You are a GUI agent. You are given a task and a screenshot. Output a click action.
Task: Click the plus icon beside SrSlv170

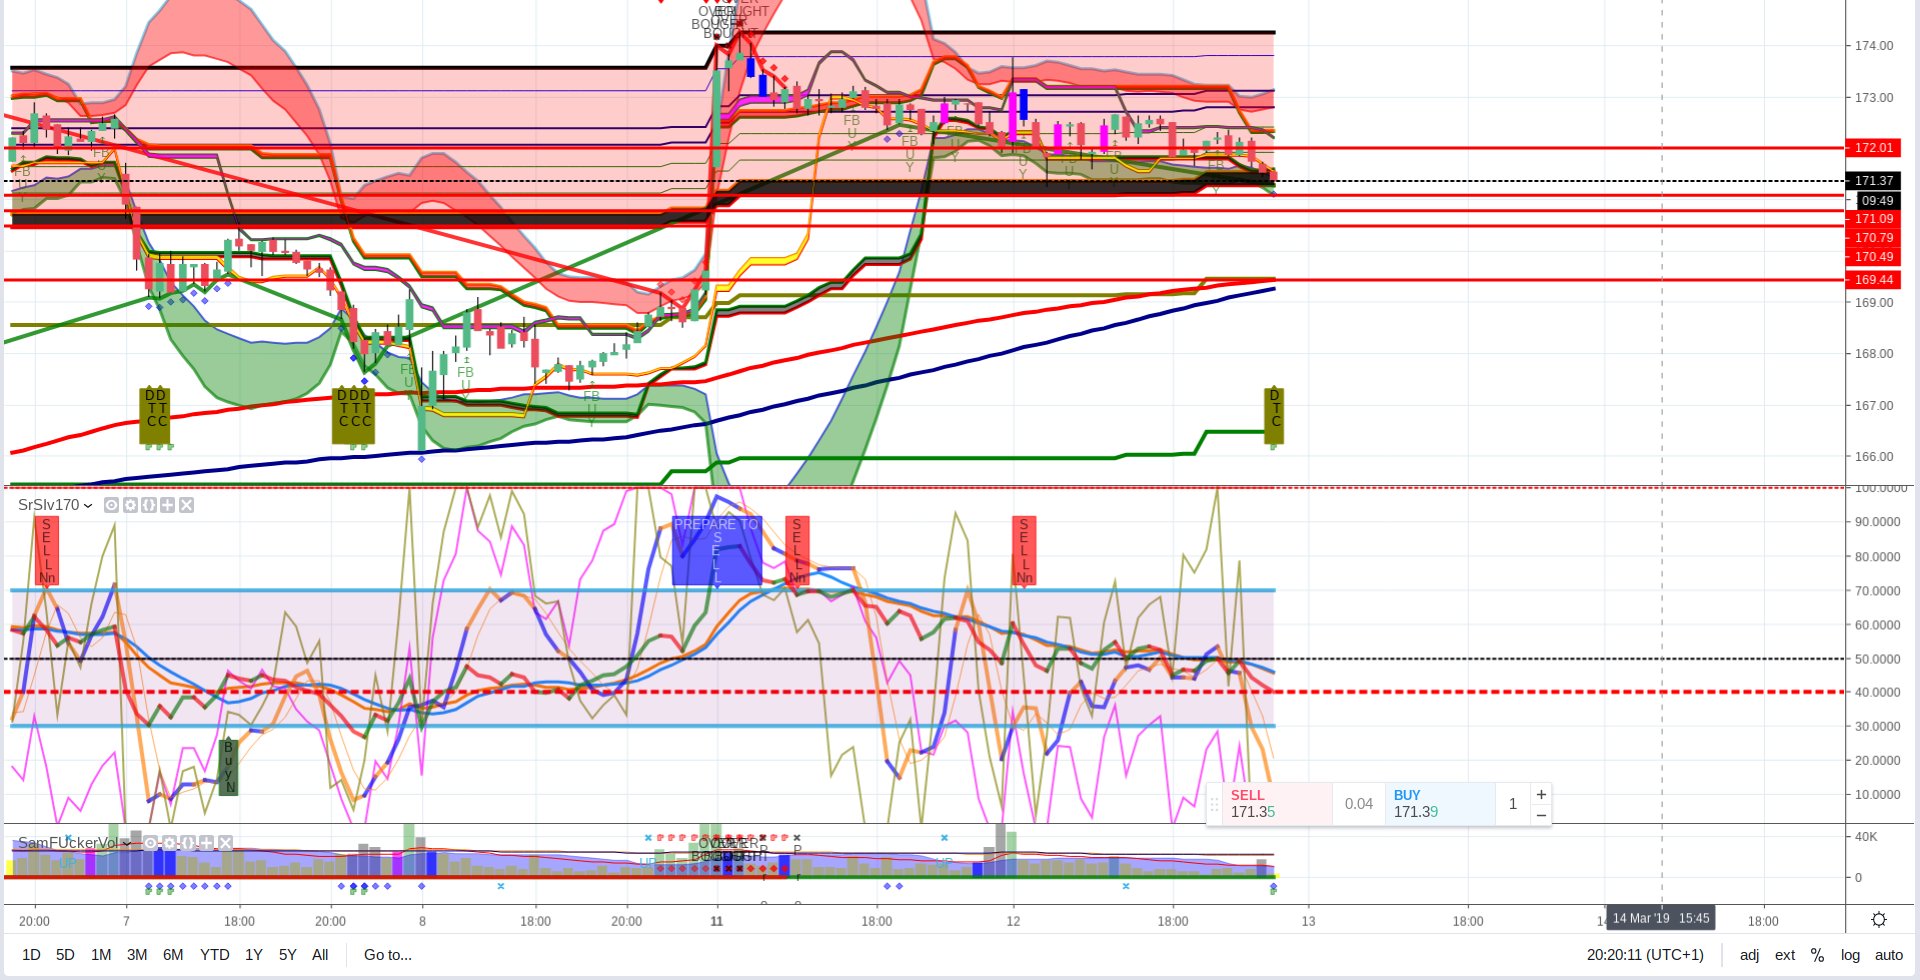click(167, 505)
